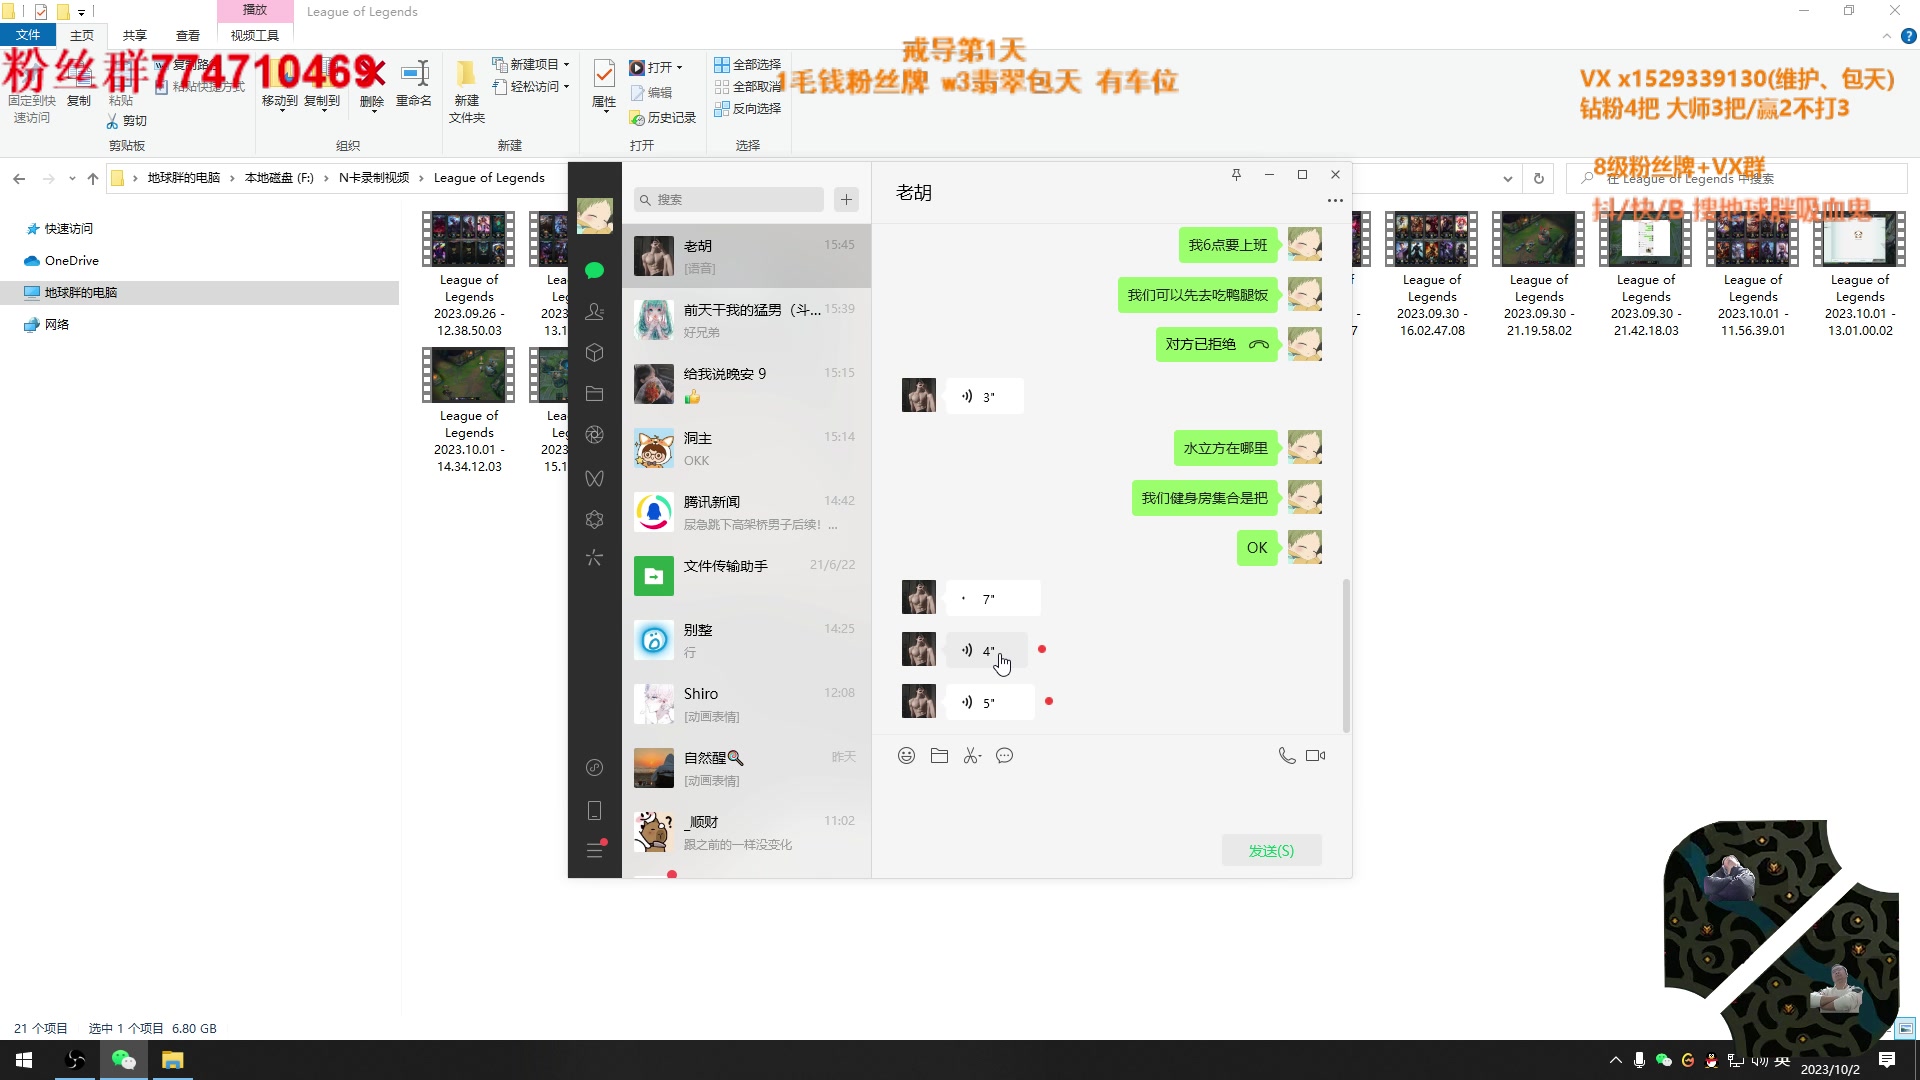Click 发送(S) send button
Image resolution: width=1920 pixels, height=1080 pixels.
1271,851
